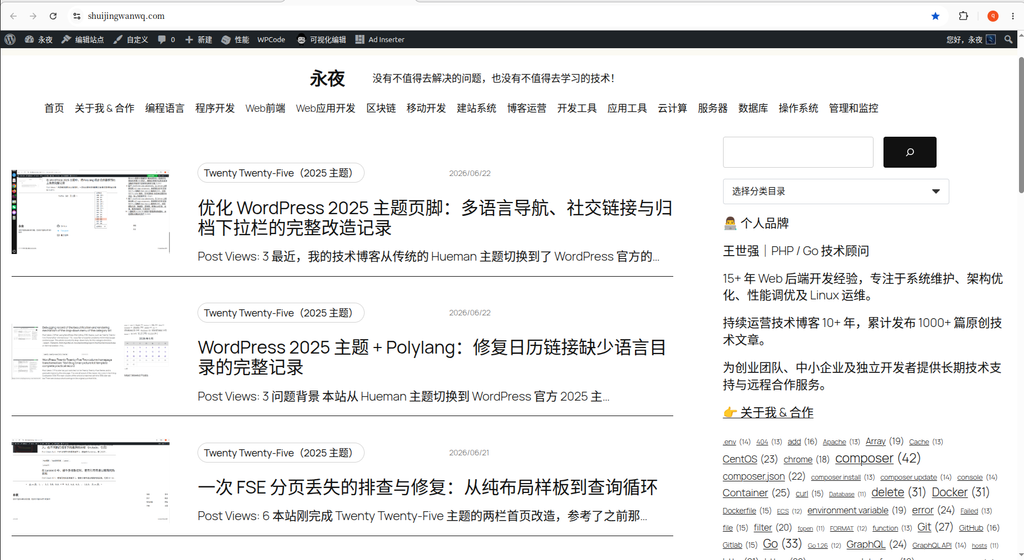1024x560 pixels.
Task: View comments bubble showing 0
Action: point(167,39)
